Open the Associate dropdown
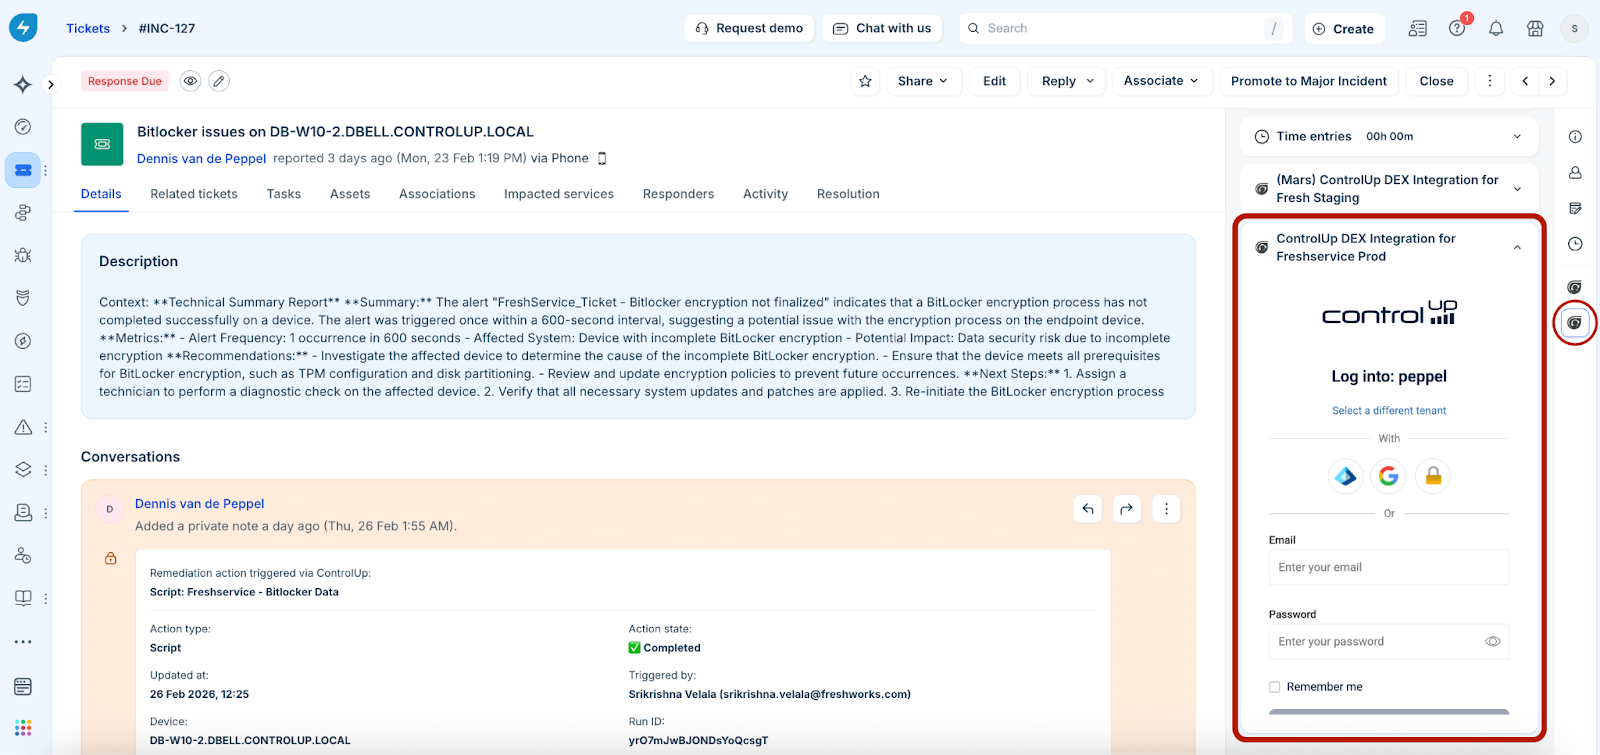The height and width of the screenshot is (755, 1600). [1161, 81]
